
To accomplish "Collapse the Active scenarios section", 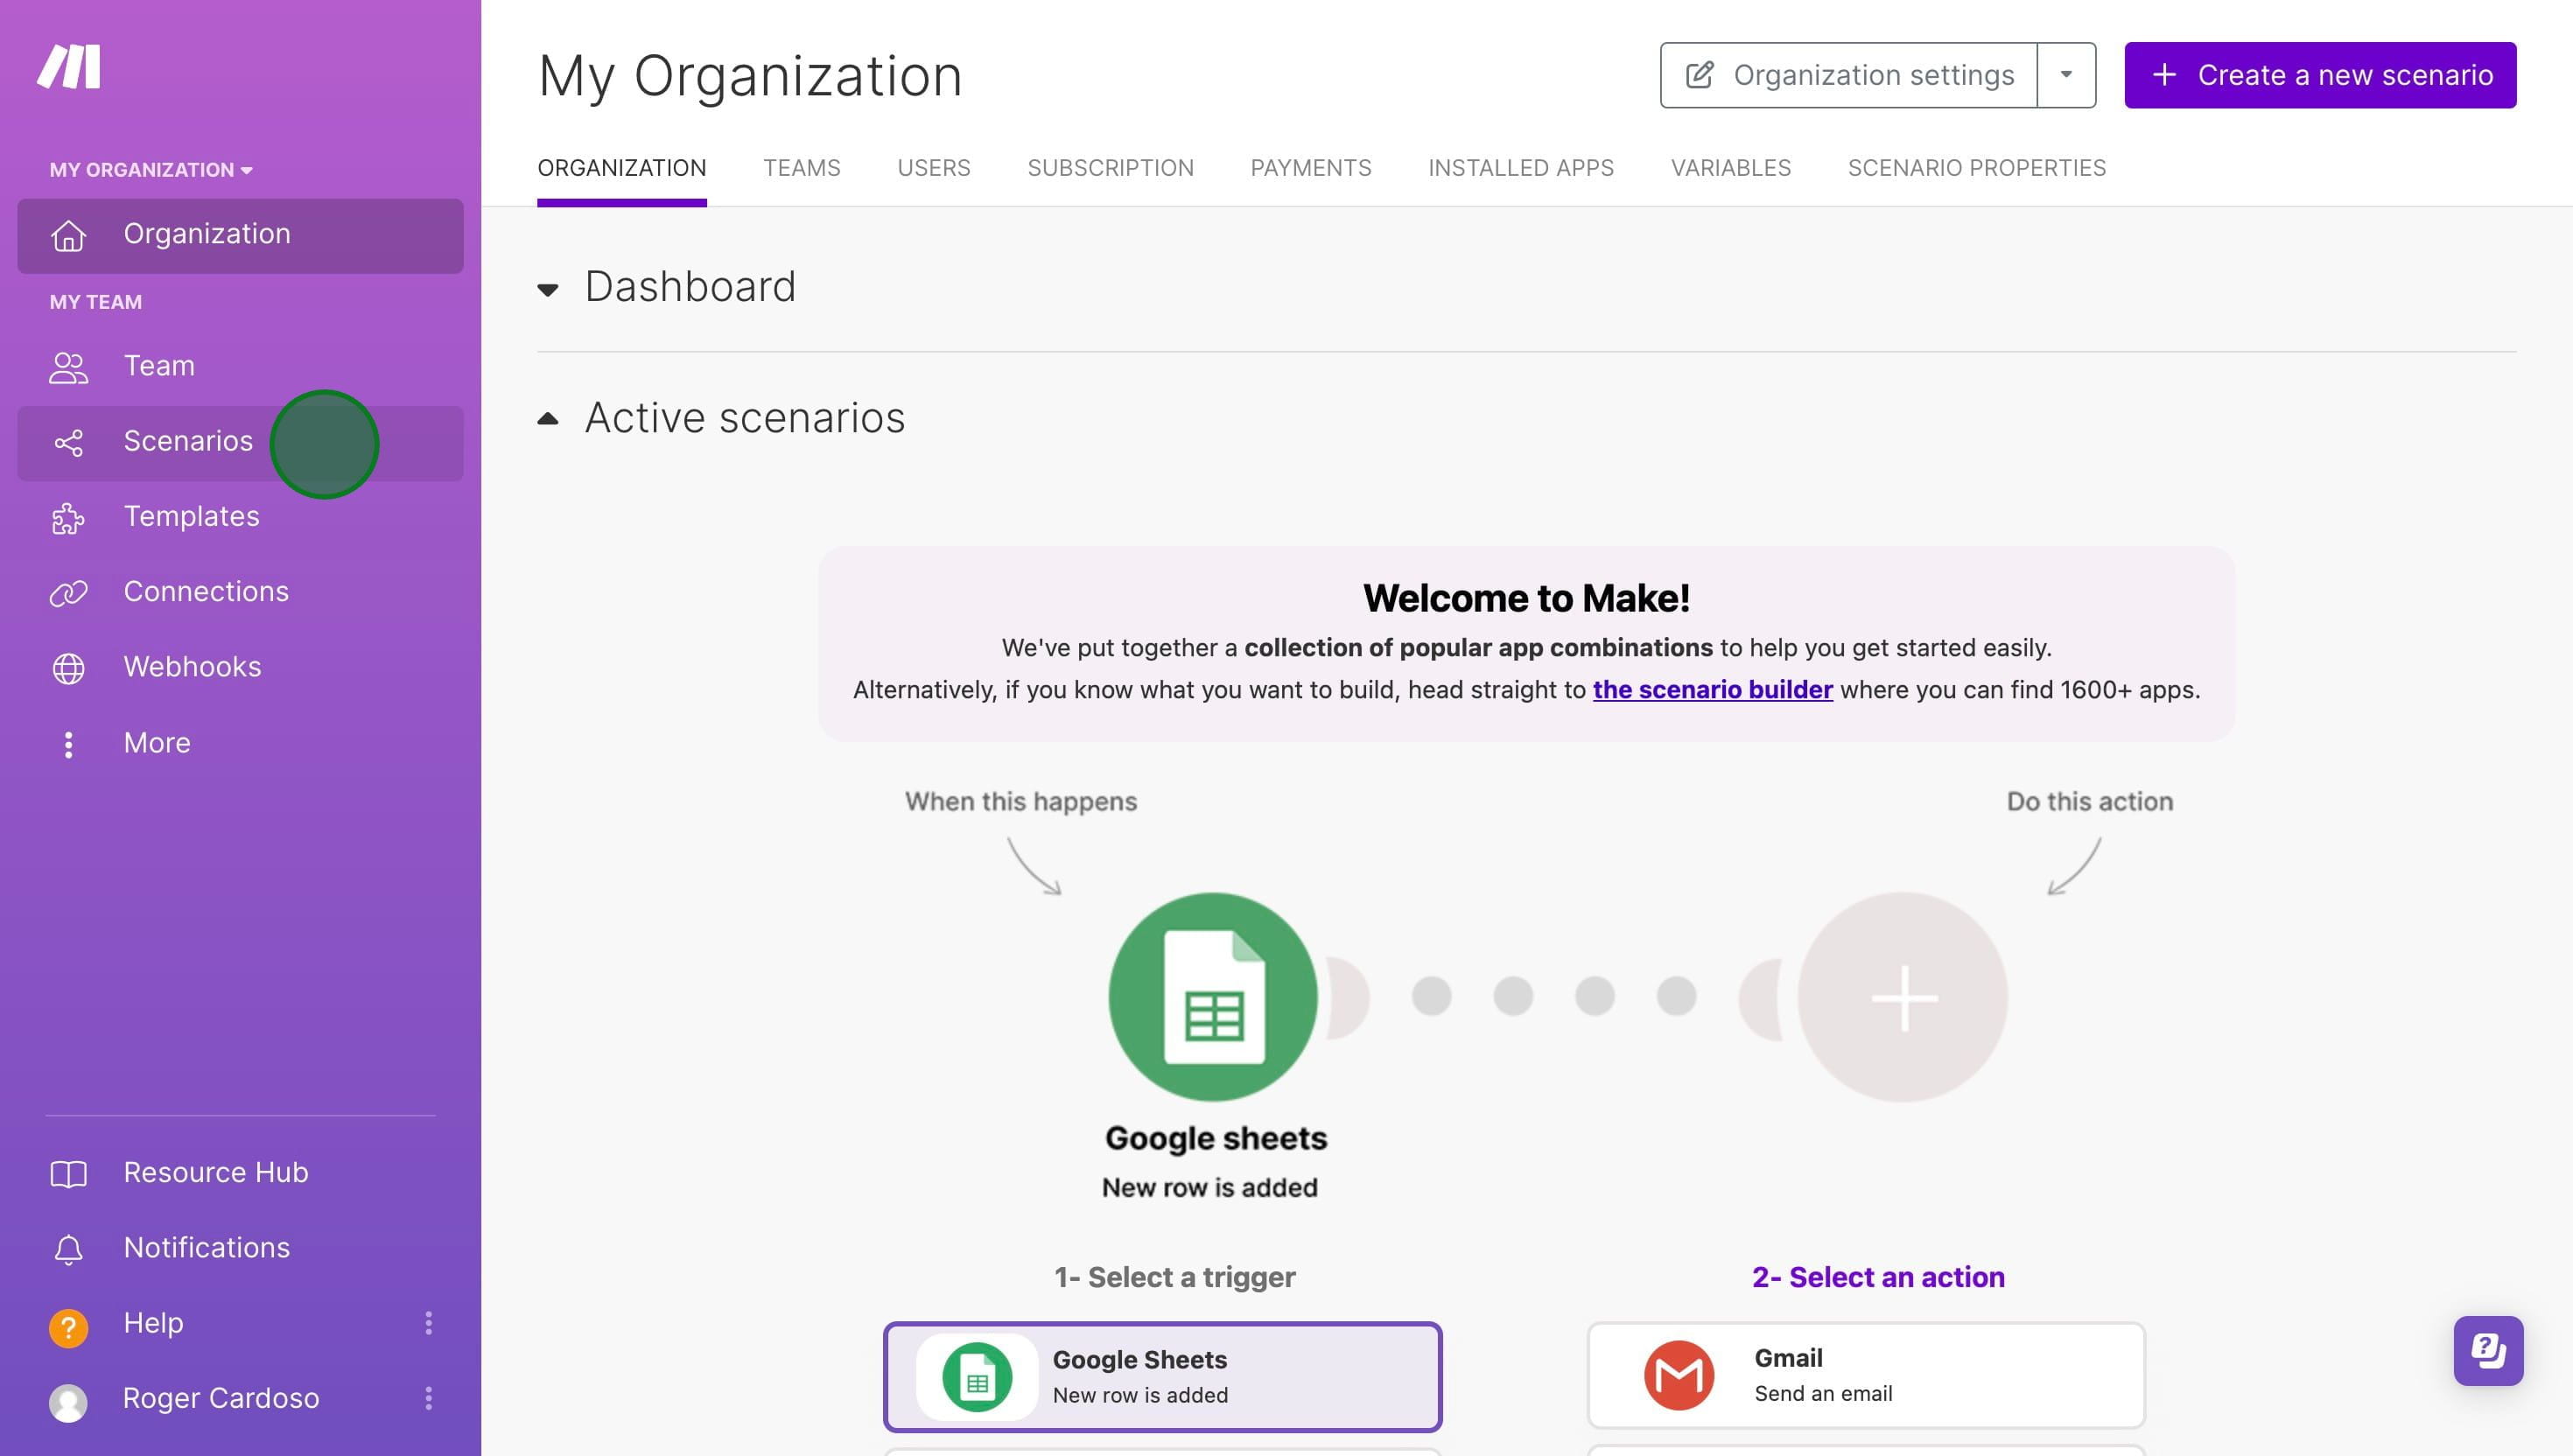I will point(548,419).
